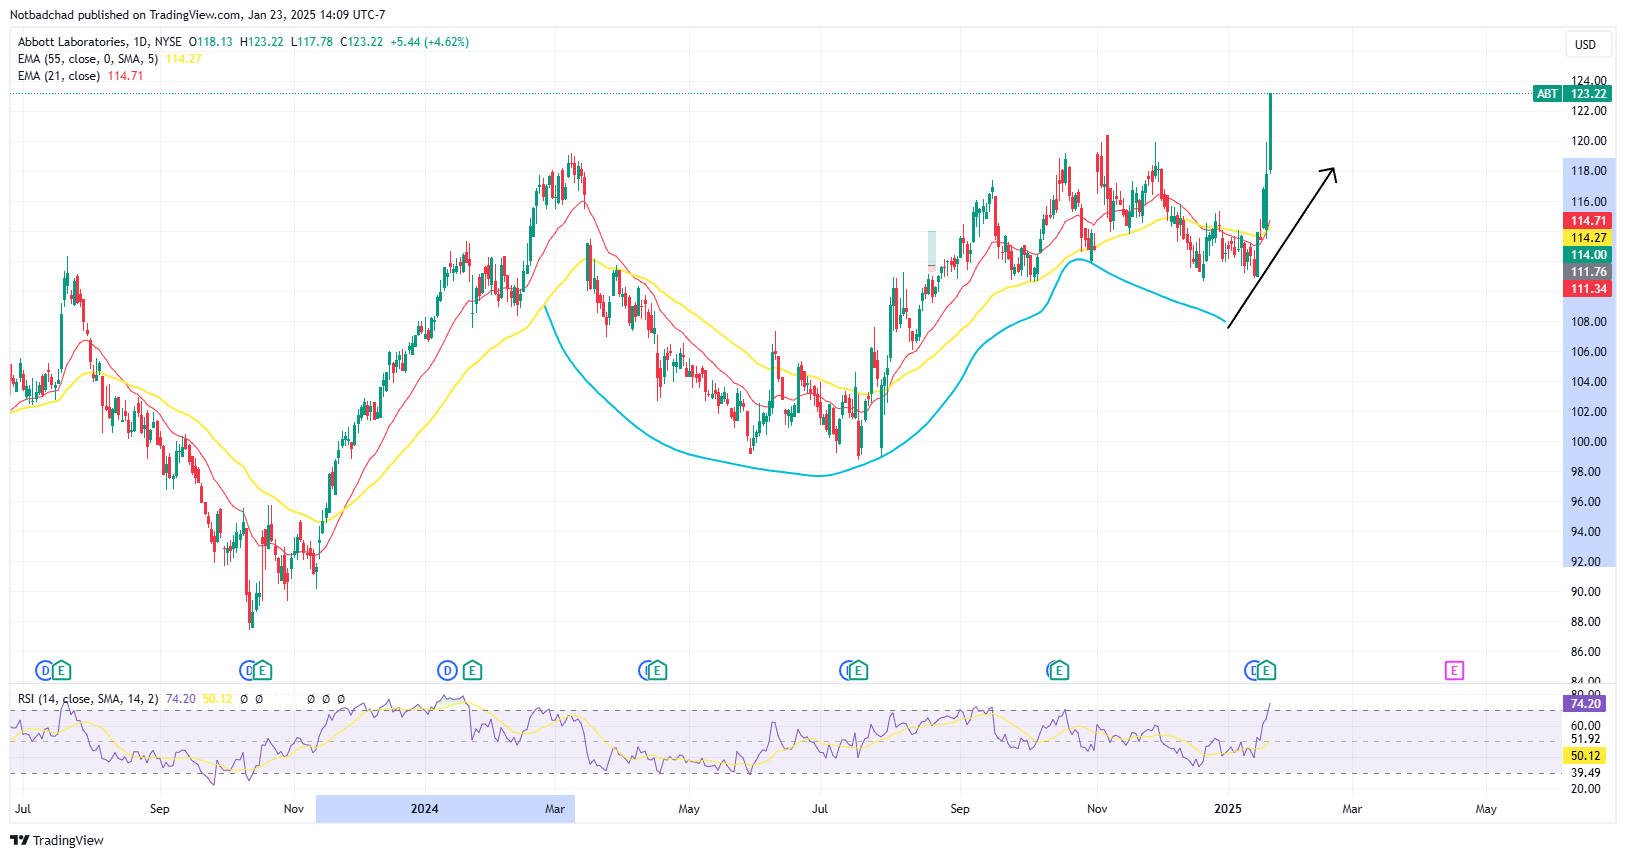Open the earnings marker just before November 2023

pyautogui.click(x=263, y=670)
